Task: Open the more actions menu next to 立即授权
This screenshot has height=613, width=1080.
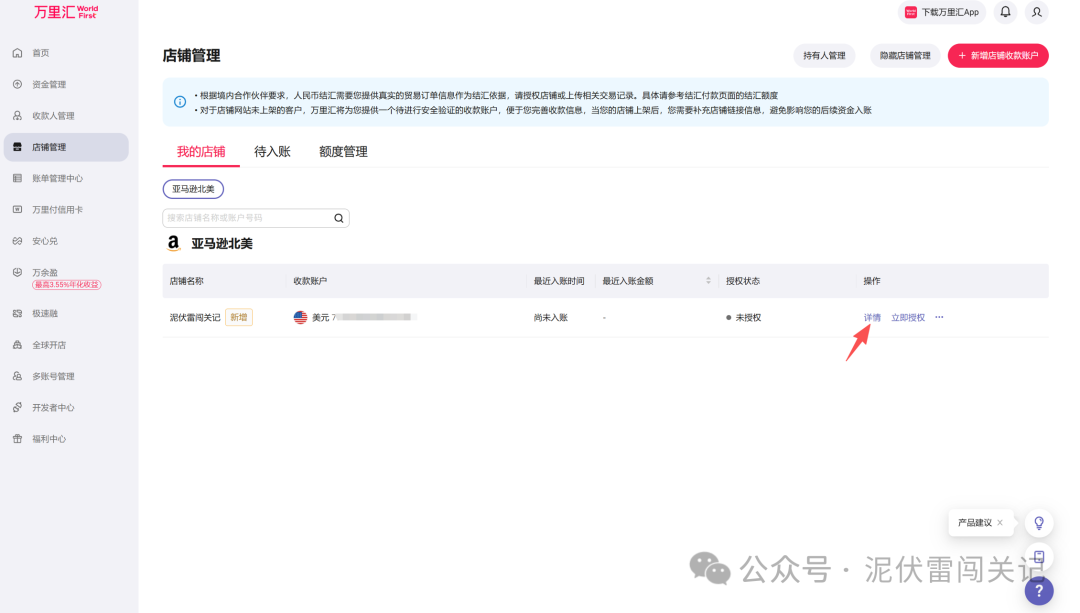Action: click(938, 317)
